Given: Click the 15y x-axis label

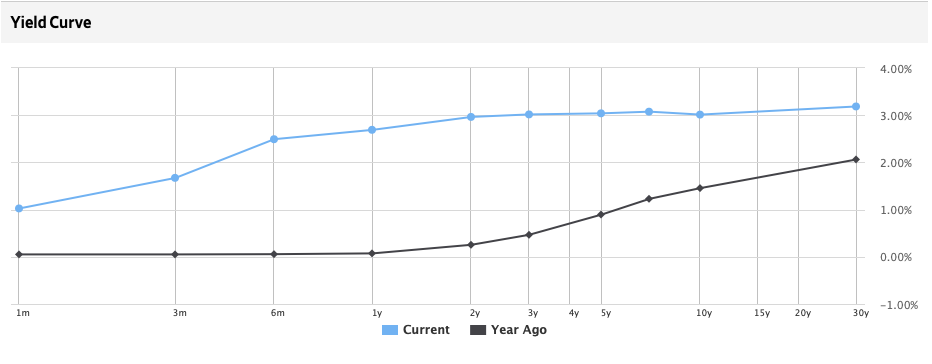Looking at the screenshot, I should [762, 313].
